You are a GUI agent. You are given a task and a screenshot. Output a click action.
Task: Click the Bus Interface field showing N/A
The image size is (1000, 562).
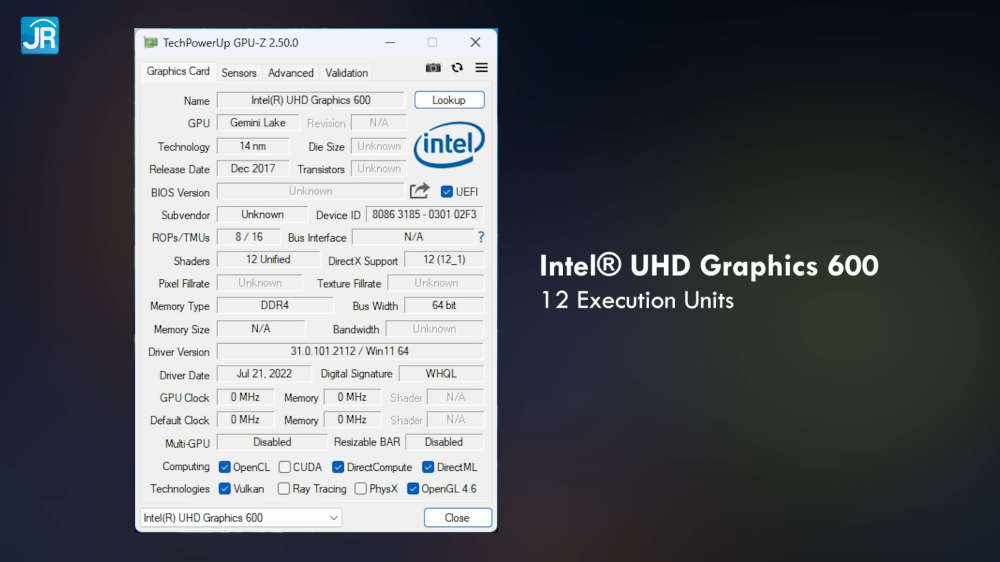(x=413, y=237)
